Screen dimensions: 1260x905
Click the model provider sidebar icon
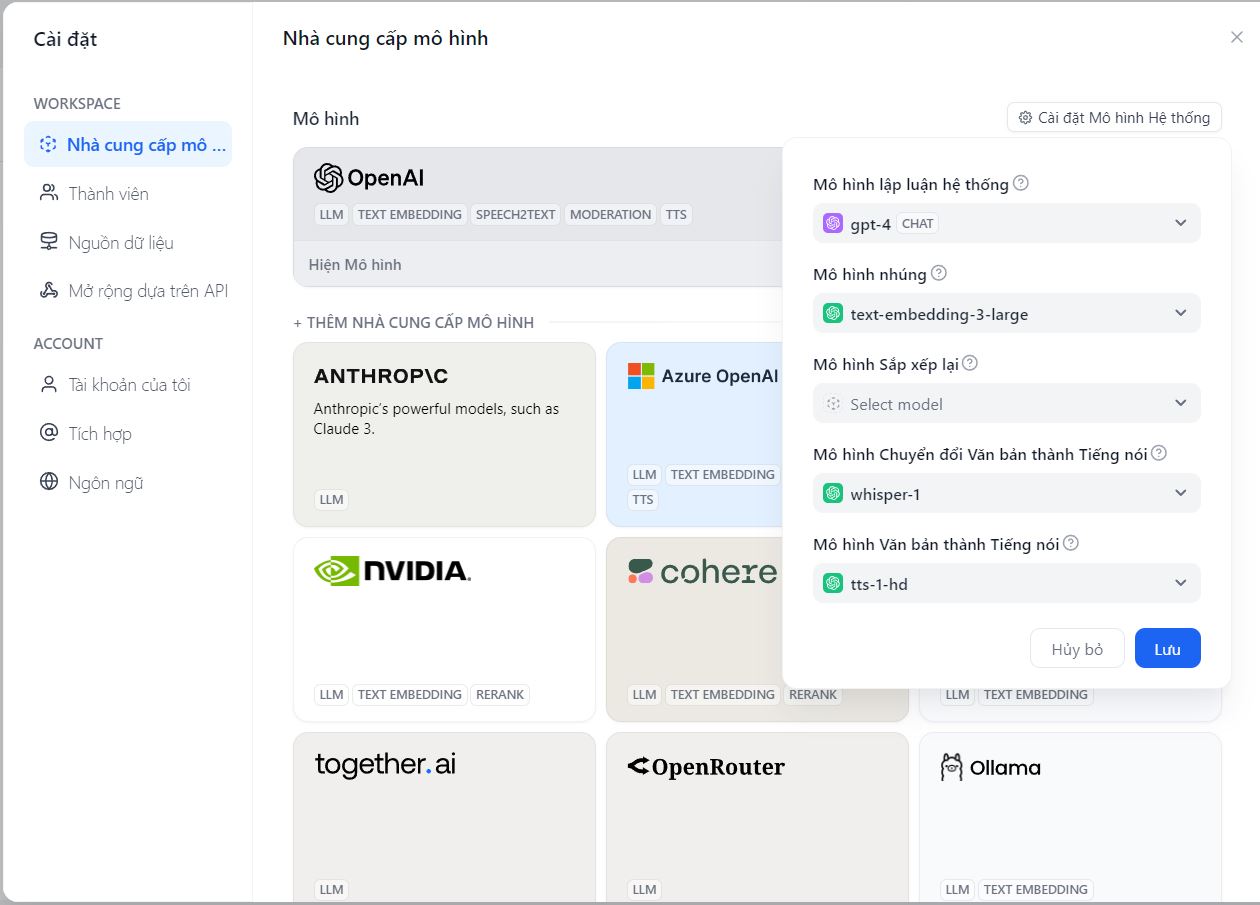48,144
